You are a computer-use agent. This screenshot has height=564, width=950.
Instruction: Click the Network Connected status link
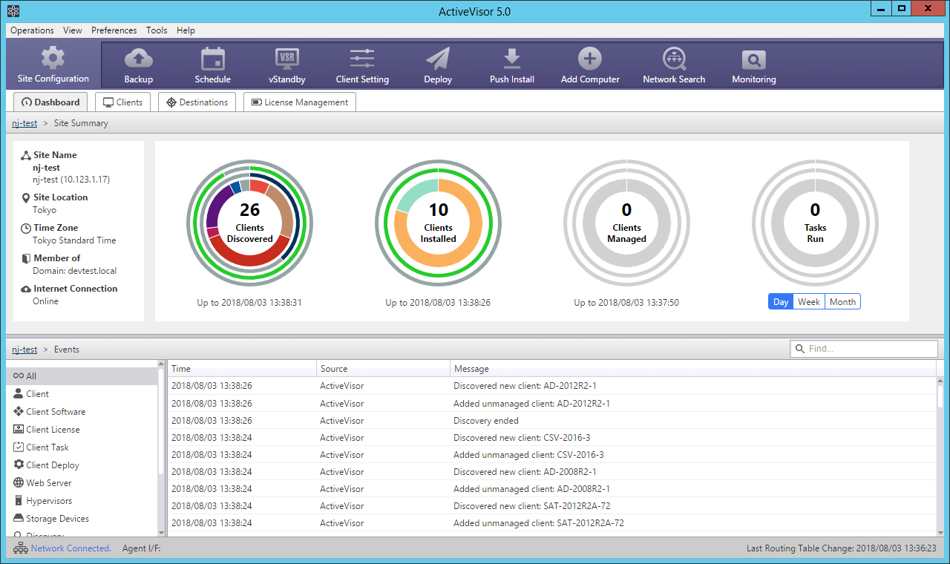click(71, 548)
